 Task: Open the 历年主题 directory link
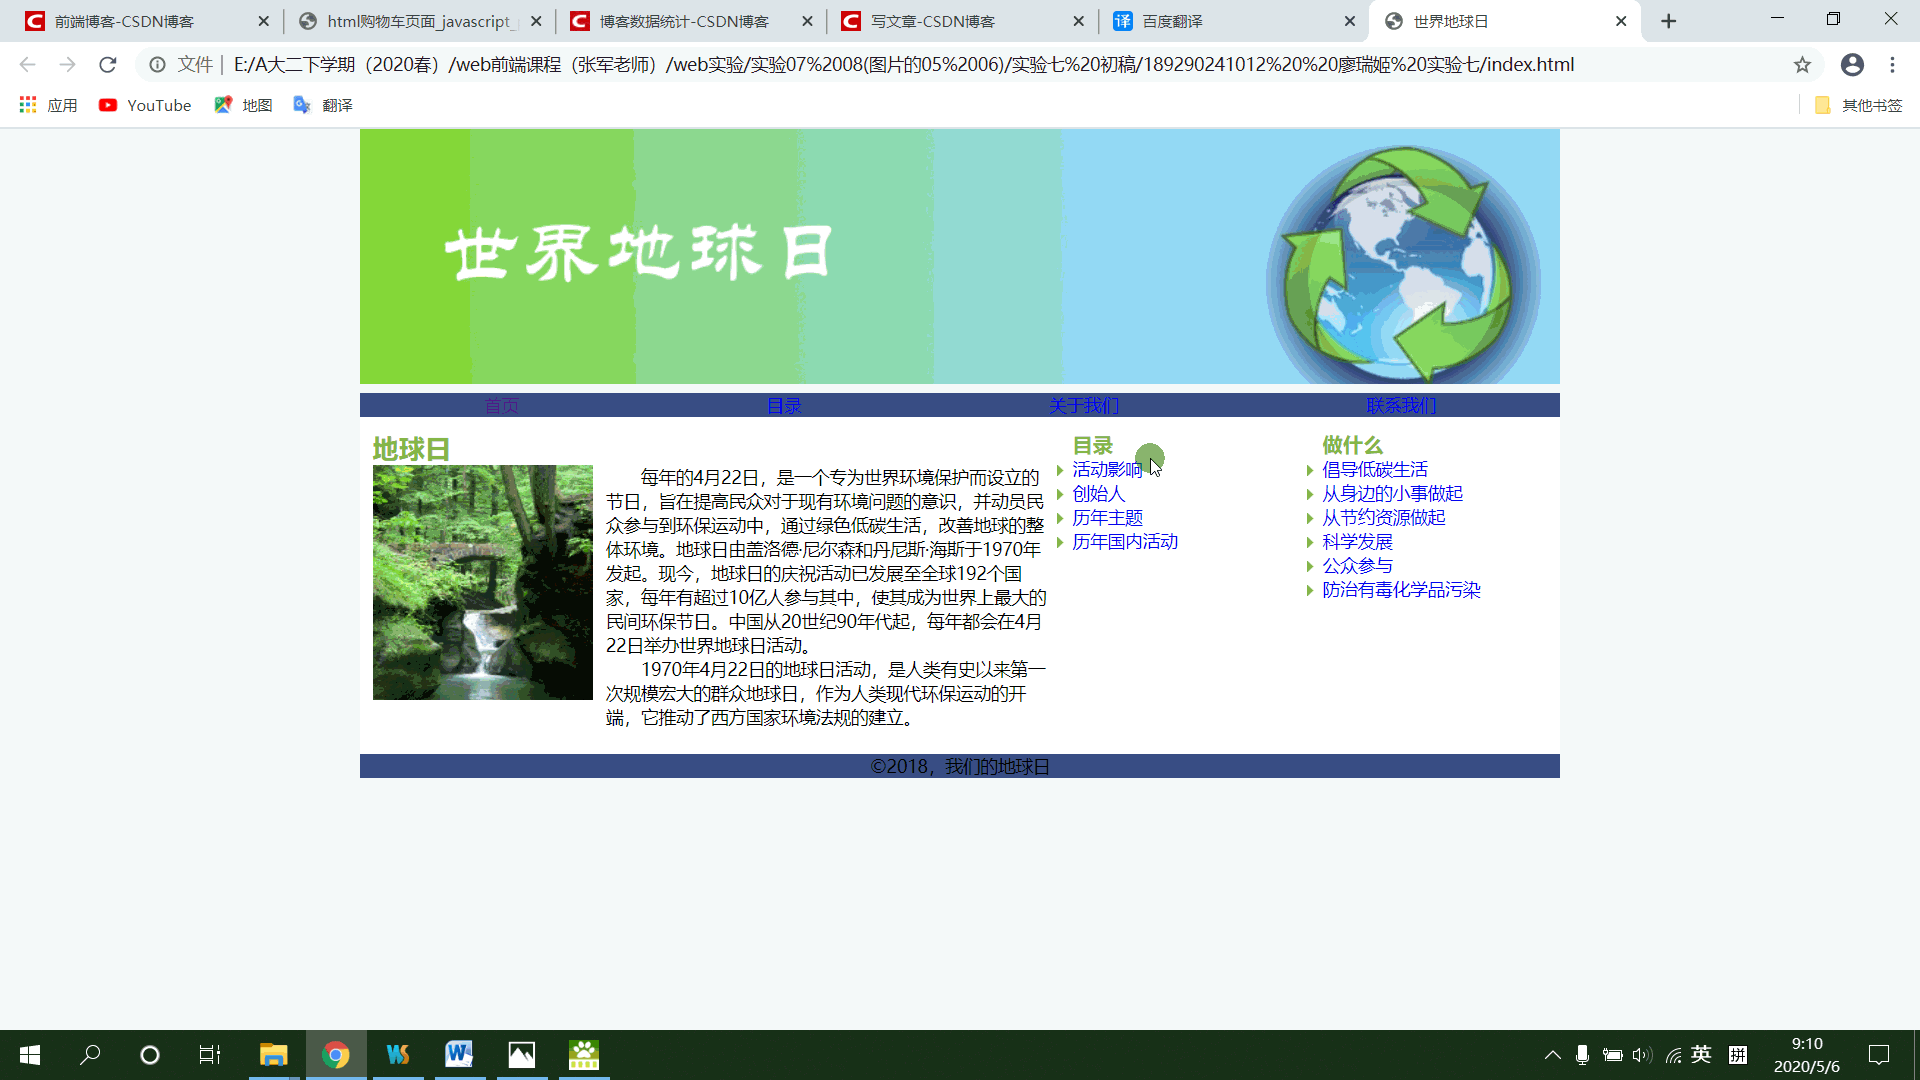pos(1107,517)
